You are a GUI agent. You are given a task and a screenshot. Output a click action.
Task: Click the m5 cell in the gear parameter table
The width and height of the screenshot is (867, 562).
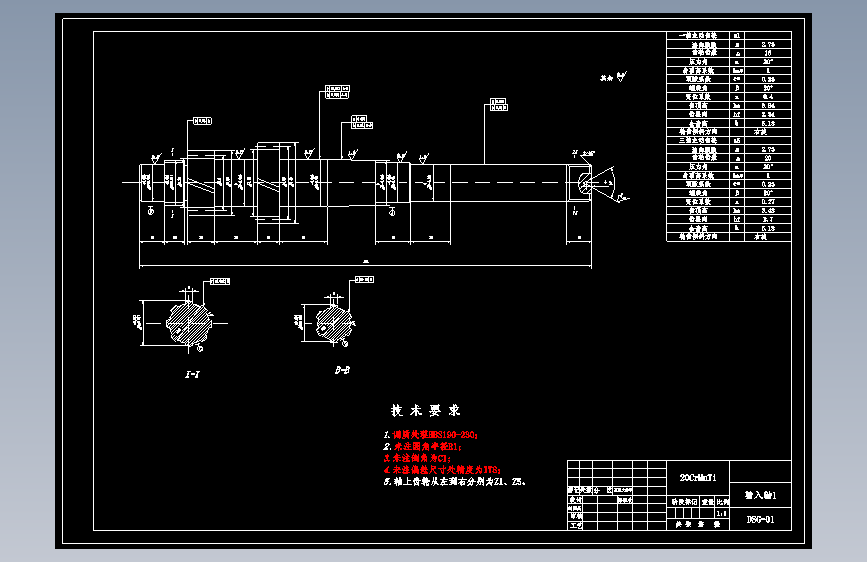click(x=737, y=140)
